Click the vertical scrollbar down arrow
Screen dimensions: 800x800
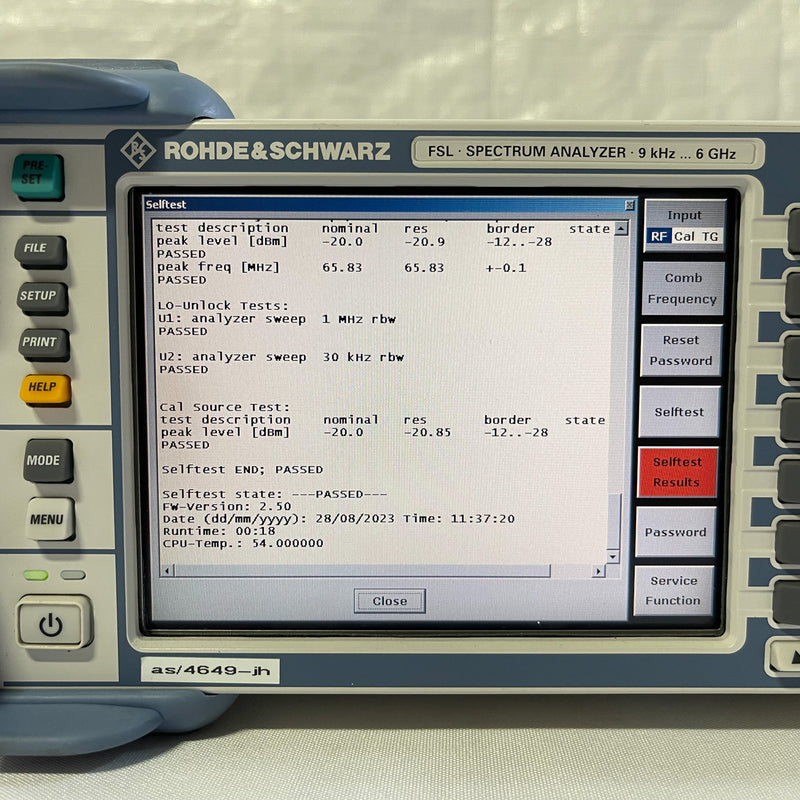pos(613,556)
